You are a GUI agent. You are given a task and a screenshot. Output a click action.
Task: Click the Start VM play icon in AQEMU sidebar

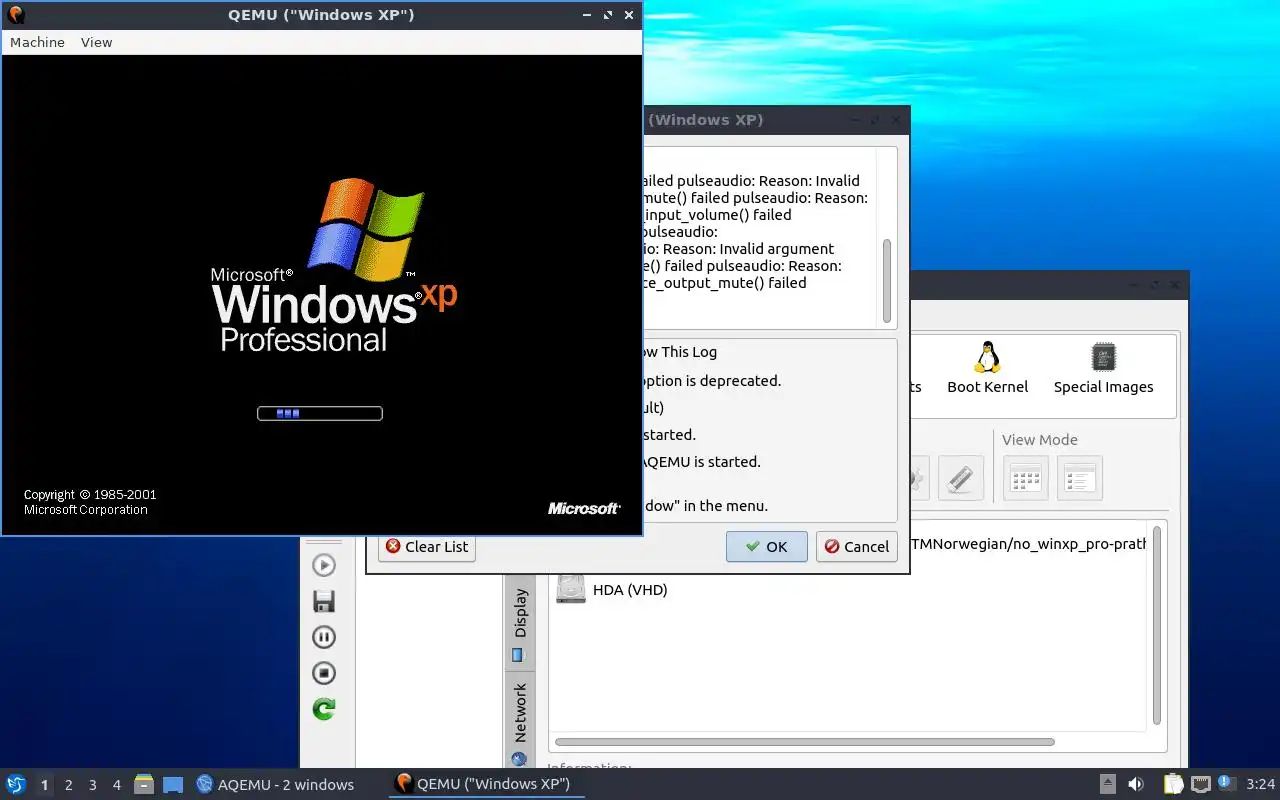point(323,565)
